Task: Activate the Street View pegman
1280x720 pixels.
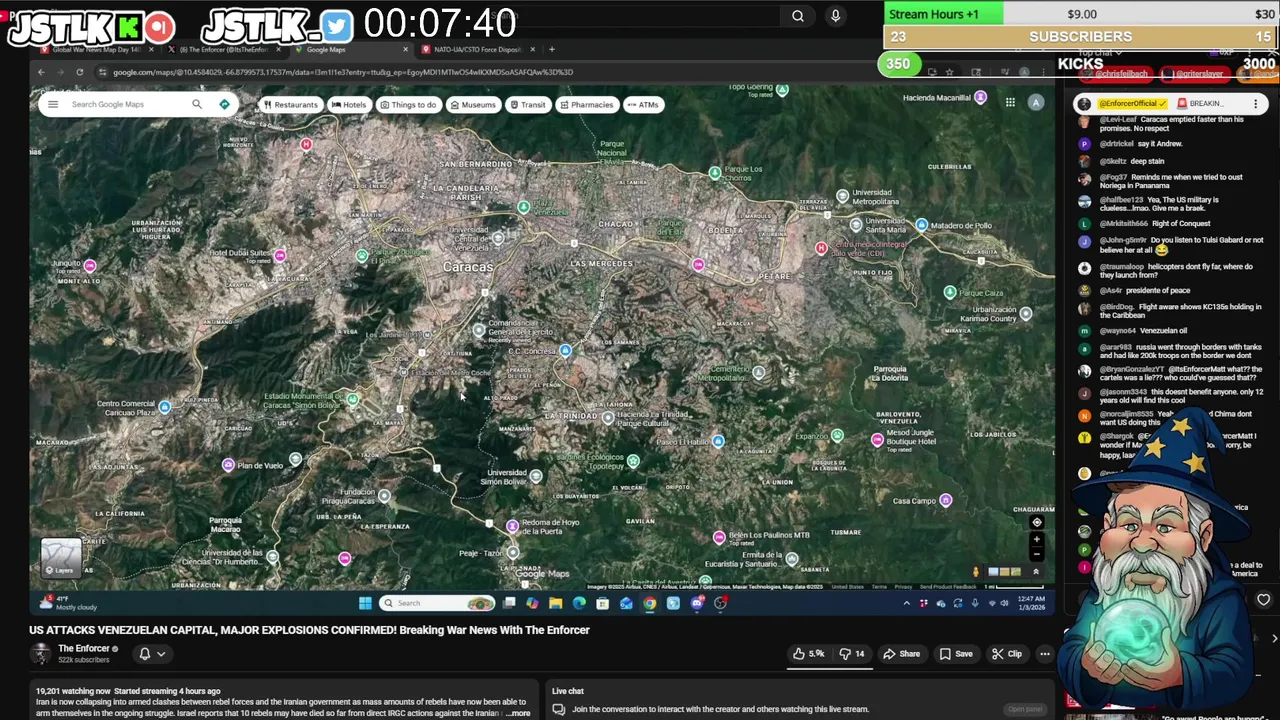Action: point(976,572)
